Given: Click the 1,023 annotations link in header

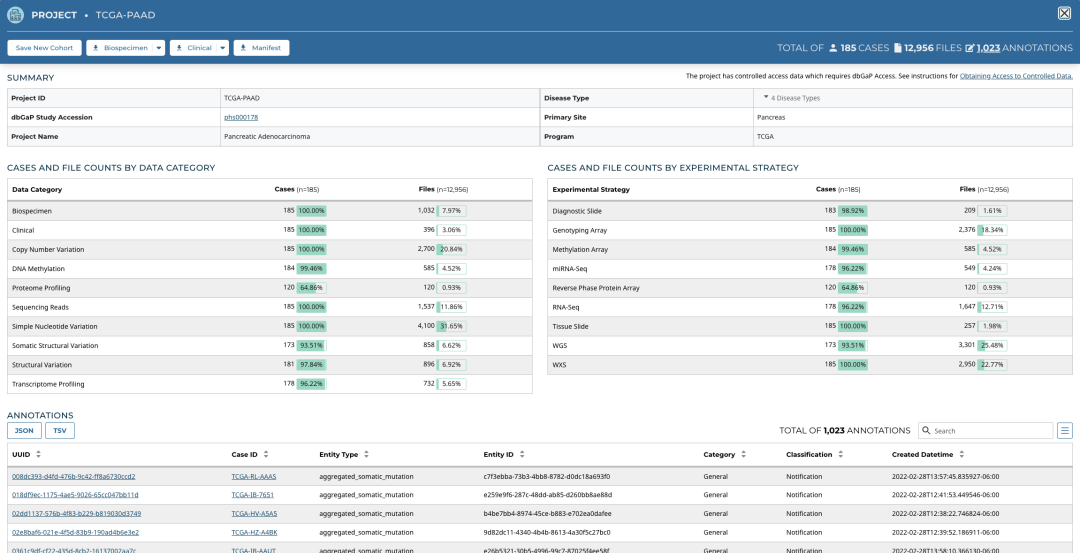Looking at the screenshot, I should click(988, 48).
